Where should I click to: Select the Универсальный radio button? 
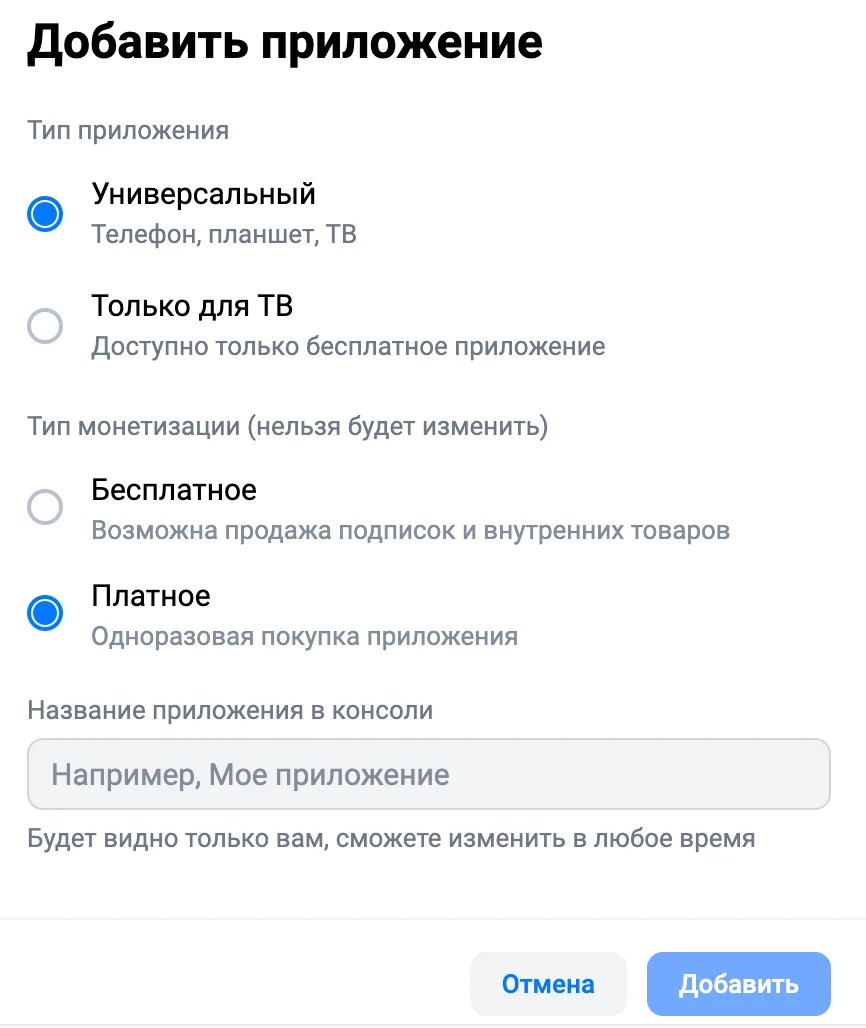tap(45, 214)
